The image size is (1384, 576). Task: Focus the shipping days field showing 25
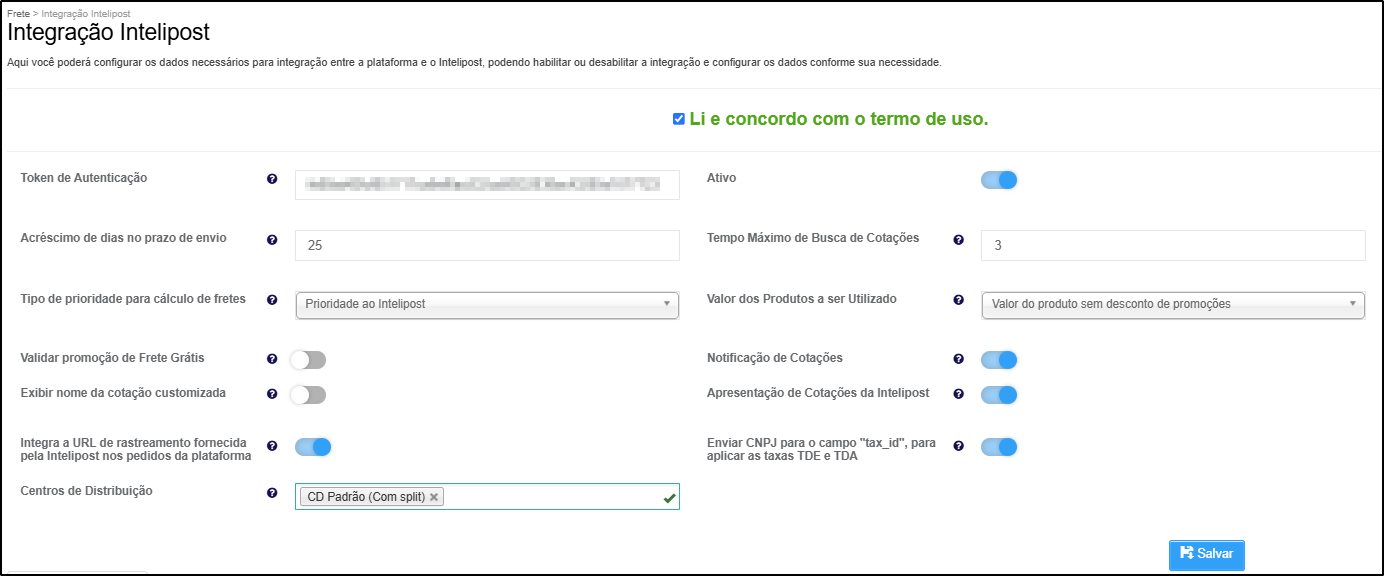(x=487, y=245)
